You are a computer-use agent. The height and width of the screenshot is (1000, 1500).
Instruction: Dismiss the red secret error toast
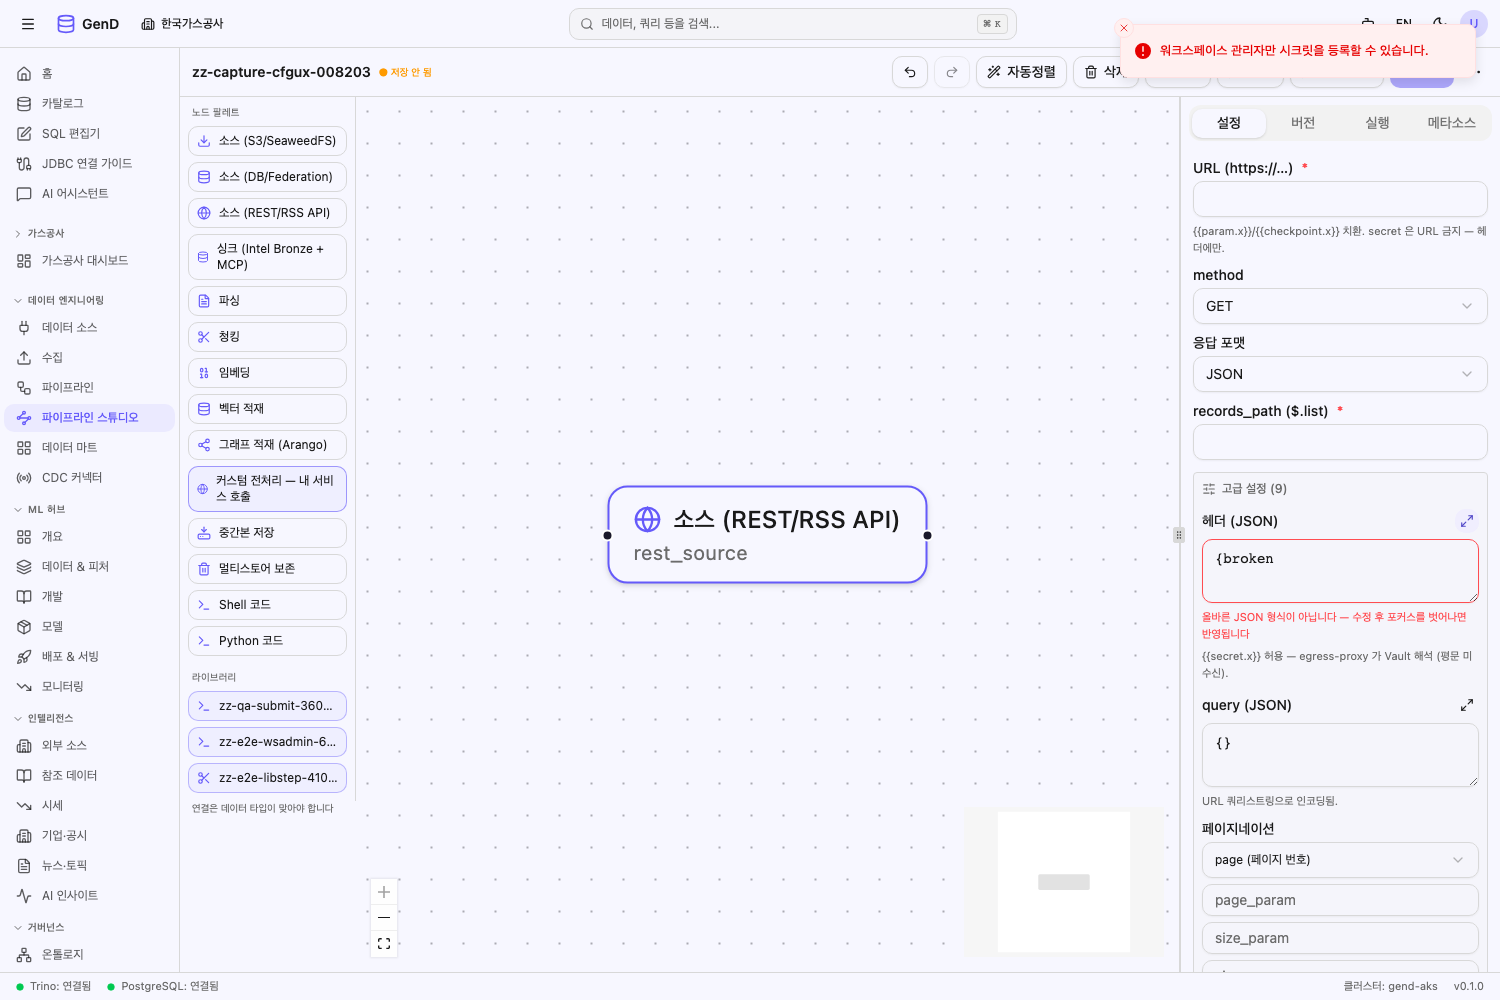pyautogui.click(x=1124, y=28)
